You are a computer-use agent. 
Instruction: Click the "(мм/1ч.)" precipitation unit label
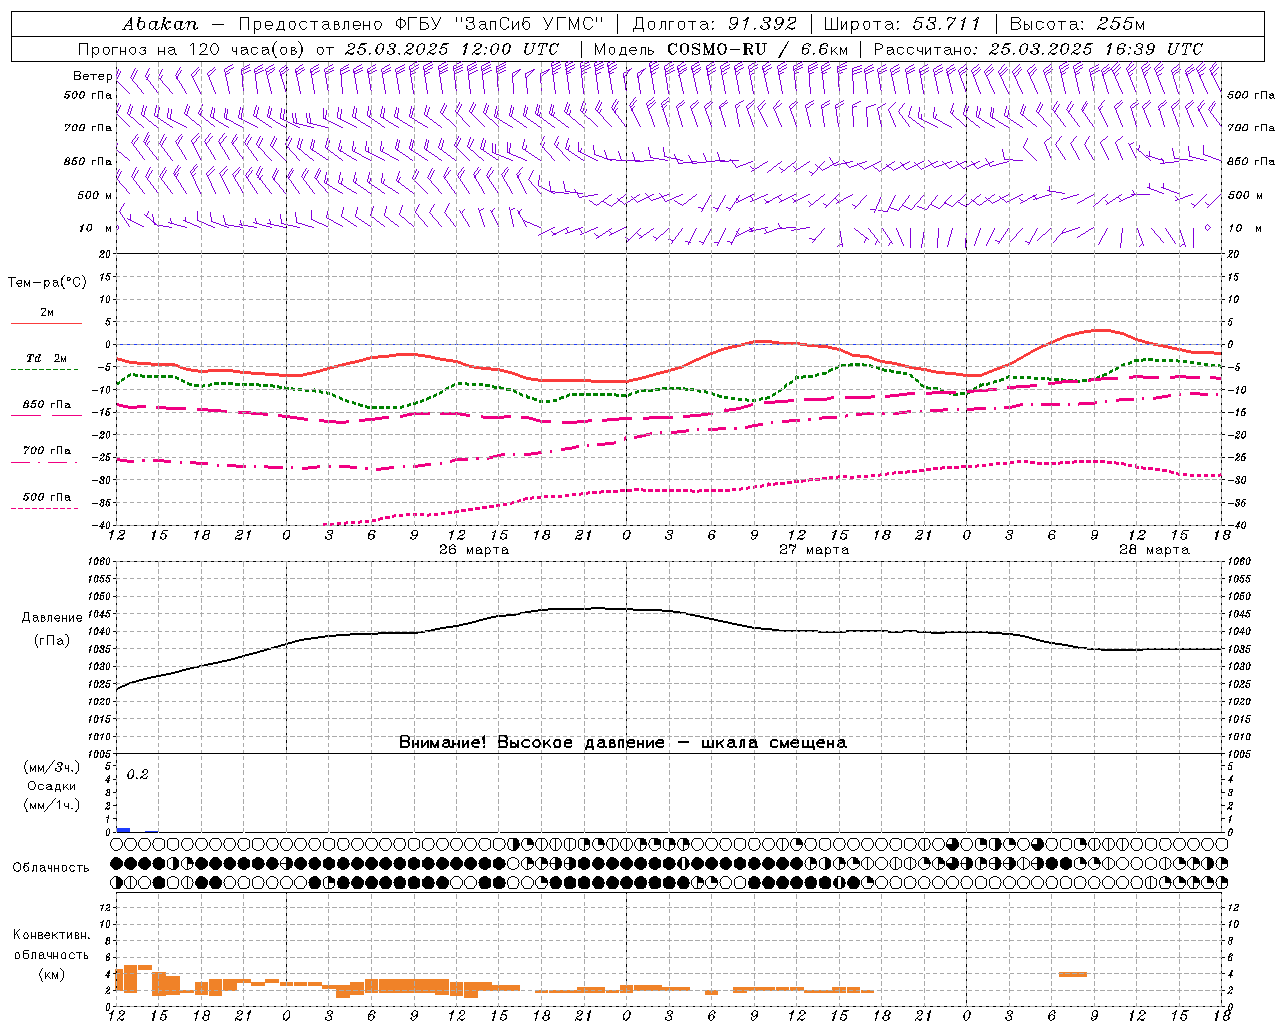pos(52,805)
